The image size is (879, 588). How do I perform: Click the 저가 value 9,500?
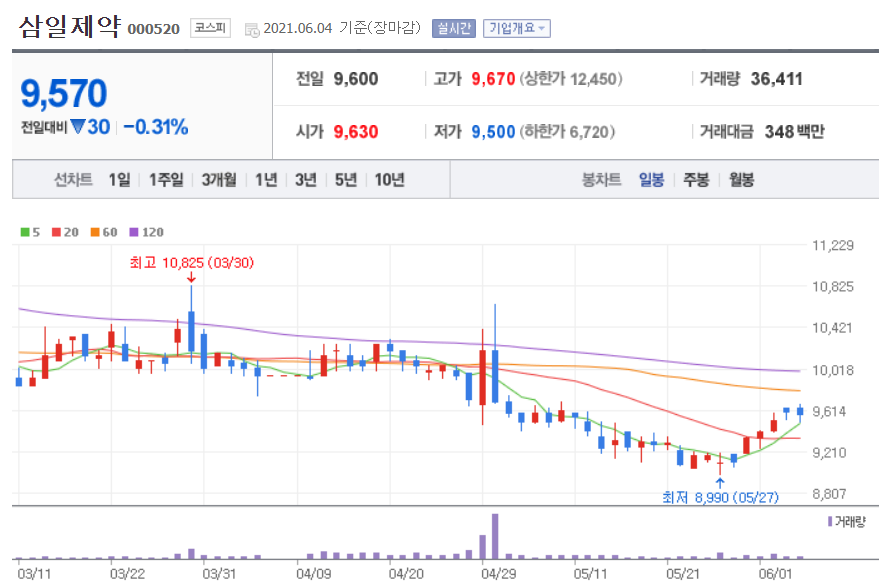click(493, 132)
